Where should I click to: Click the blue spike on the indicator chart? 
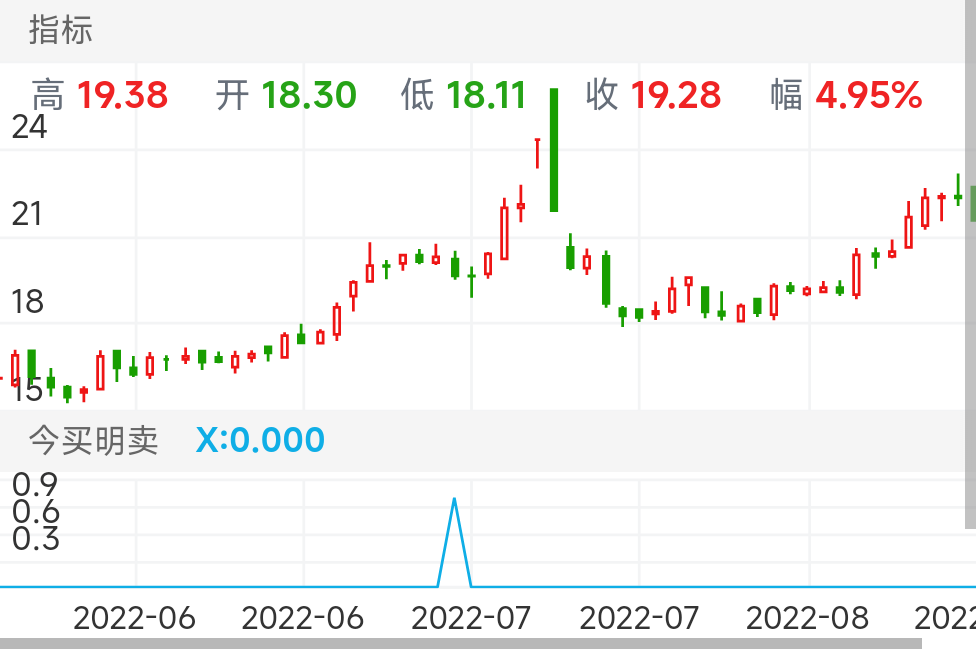pyautogui.click(x=454, y=541)
